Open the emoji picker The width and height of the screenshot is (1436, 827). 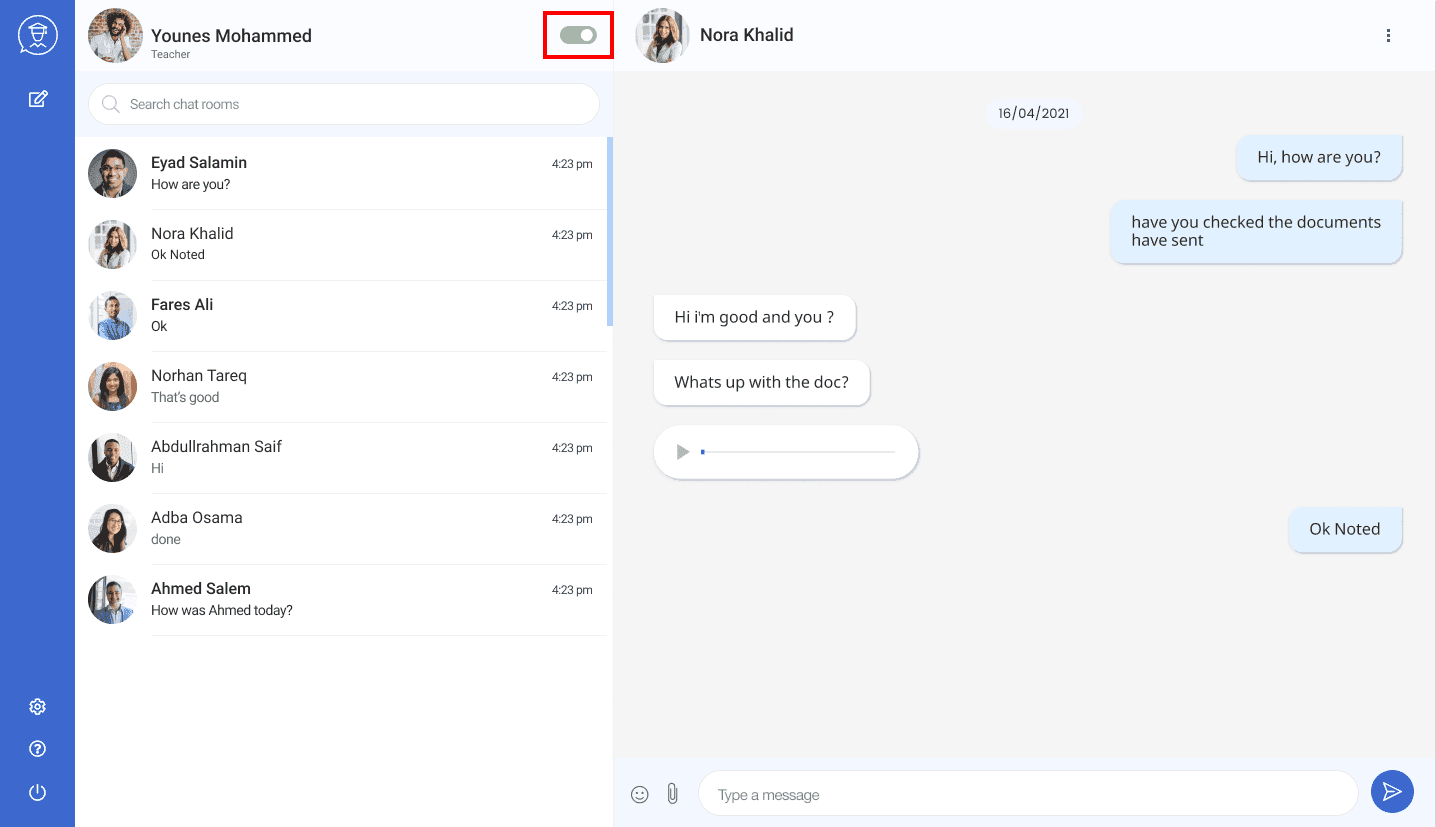click(640, 793)
